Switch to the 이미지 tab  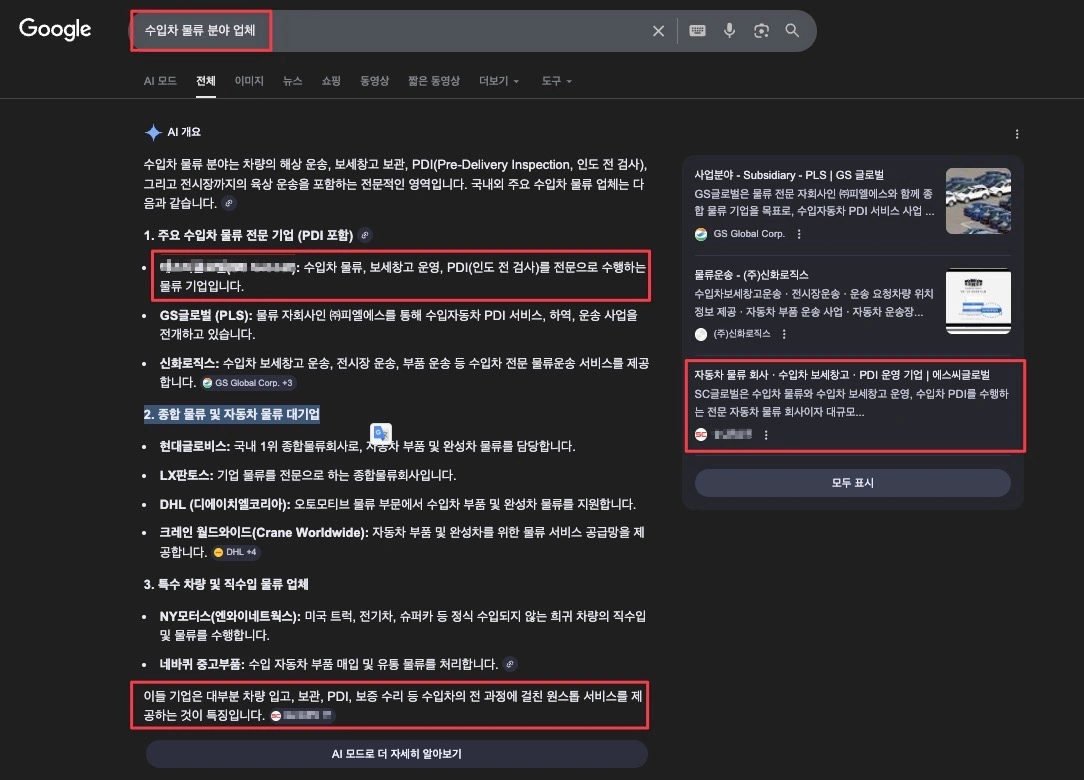tap(248, 81)
